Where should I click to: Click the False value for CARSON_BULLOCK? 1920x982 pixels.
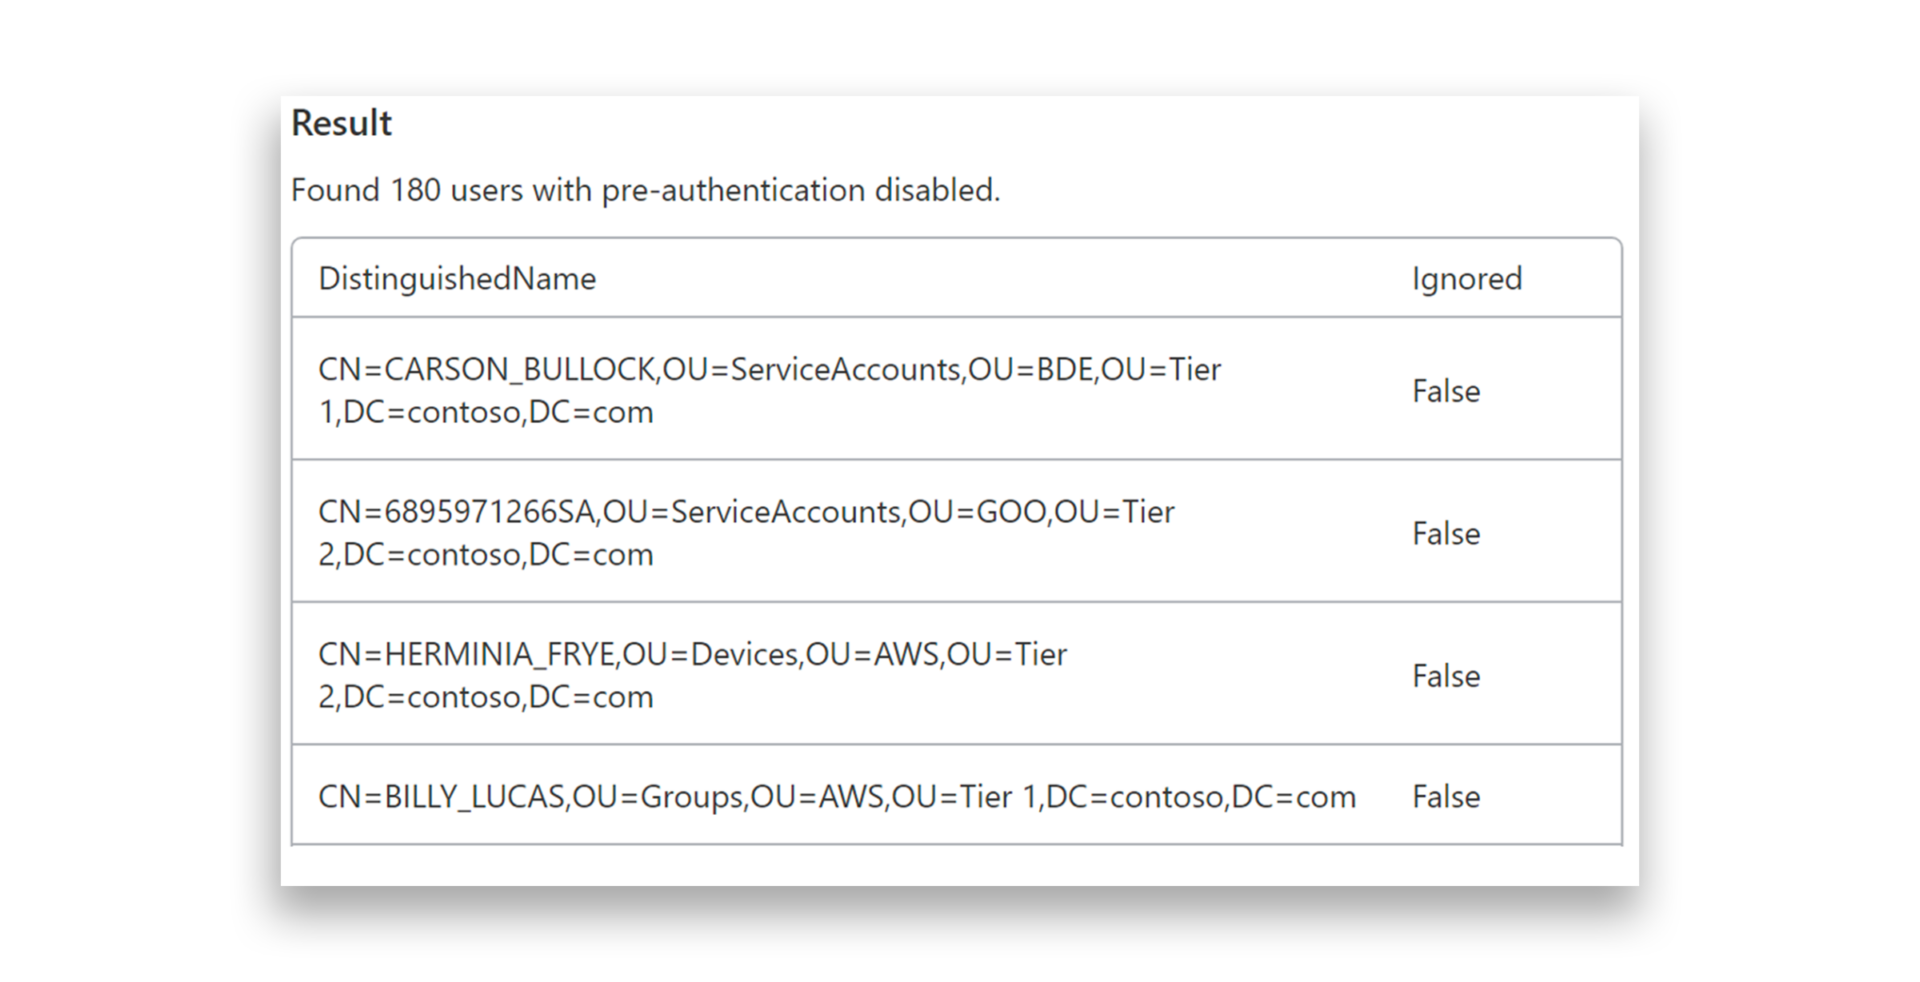[x=1445, y=391]
